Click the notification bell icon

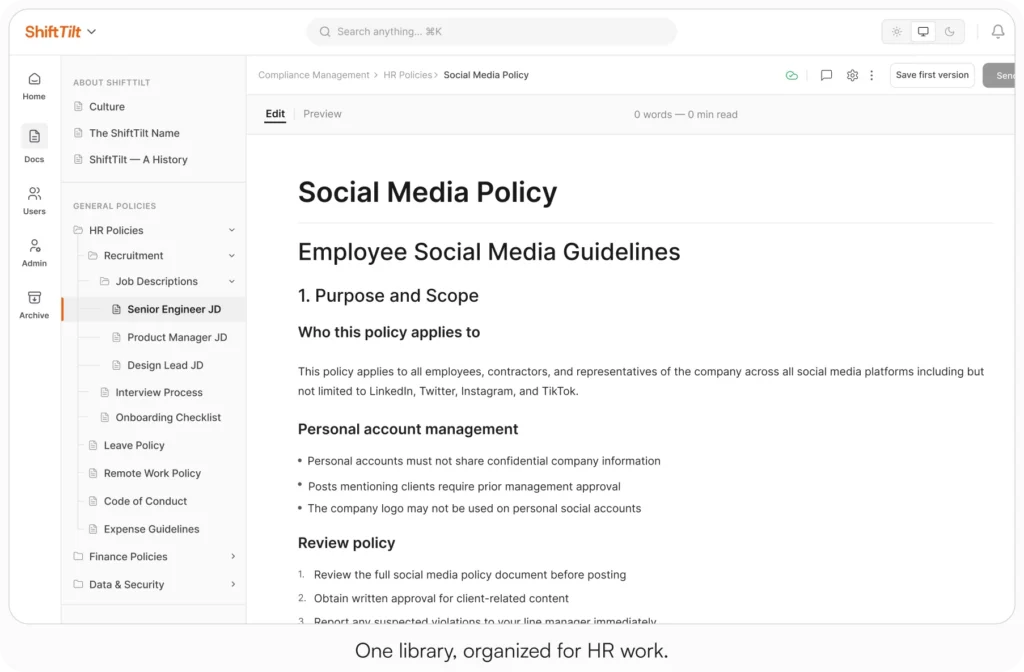point(998,31)
